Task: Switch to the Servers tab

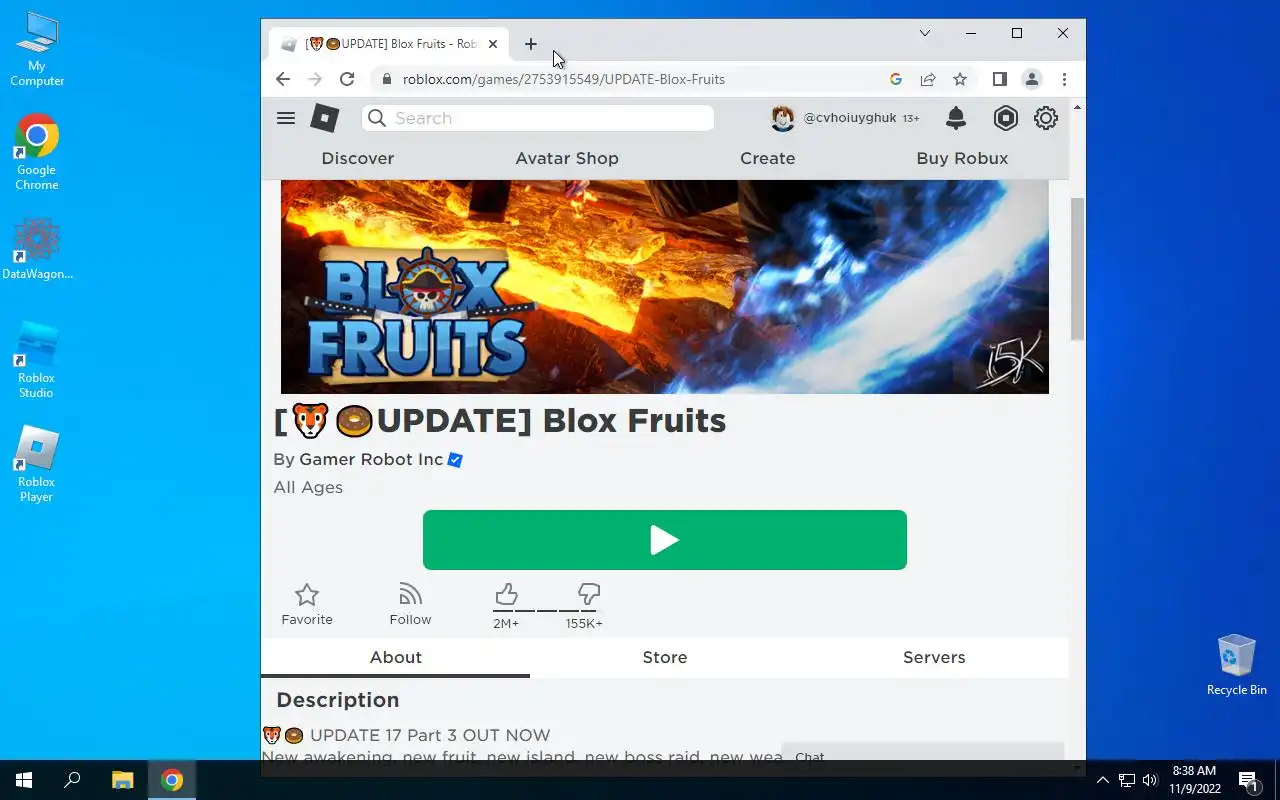Action: coord(934,657)
